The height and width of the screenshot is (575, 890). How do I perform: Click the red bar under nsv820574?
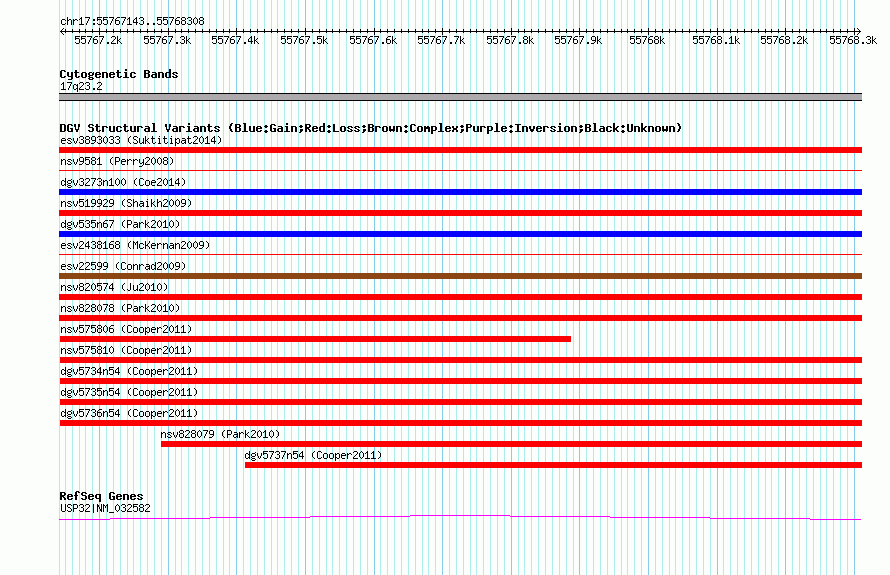click(460, 297)
